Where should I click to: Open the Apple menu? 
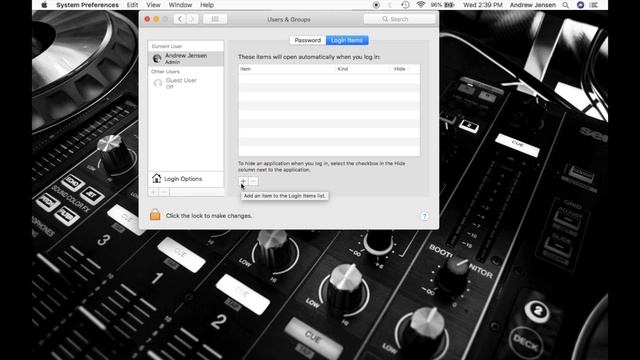(x=44, y=5)
